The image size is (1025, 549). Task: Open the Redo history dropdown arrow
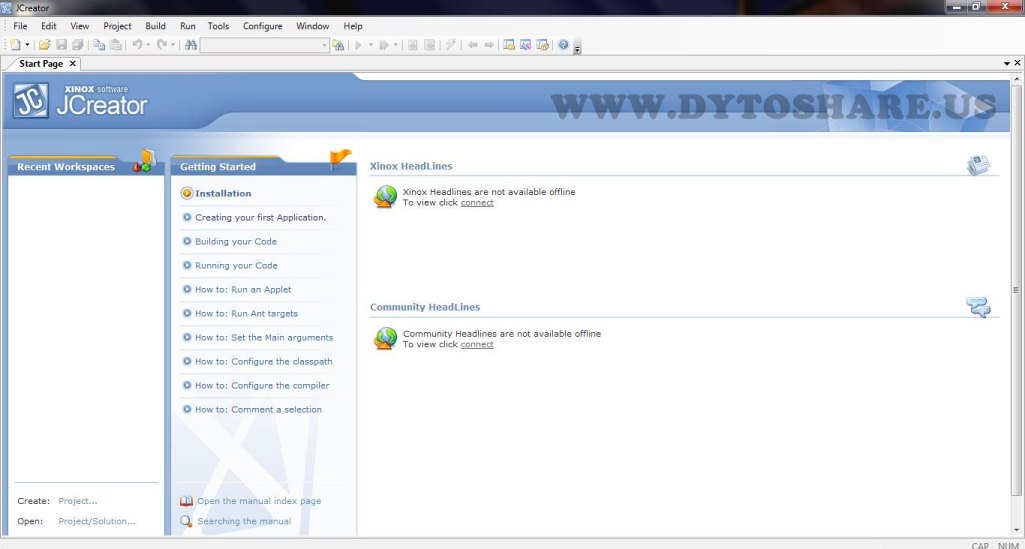click(173, 45)
